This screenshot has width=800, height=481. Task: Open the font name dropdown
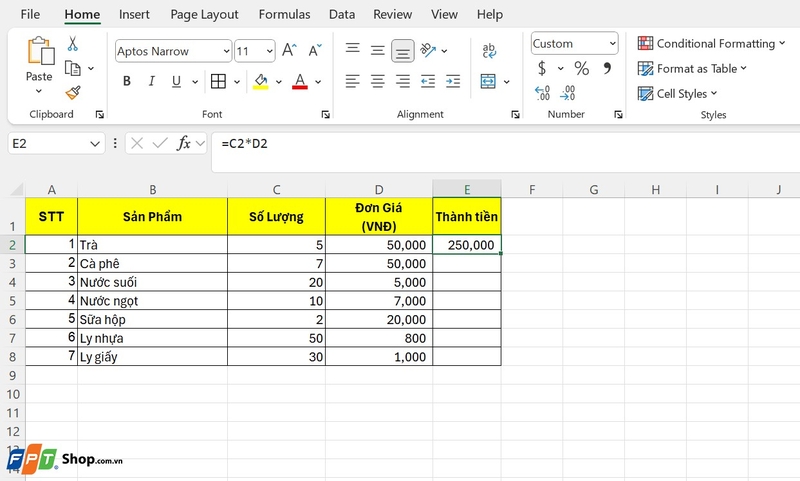tap(227, 51)
